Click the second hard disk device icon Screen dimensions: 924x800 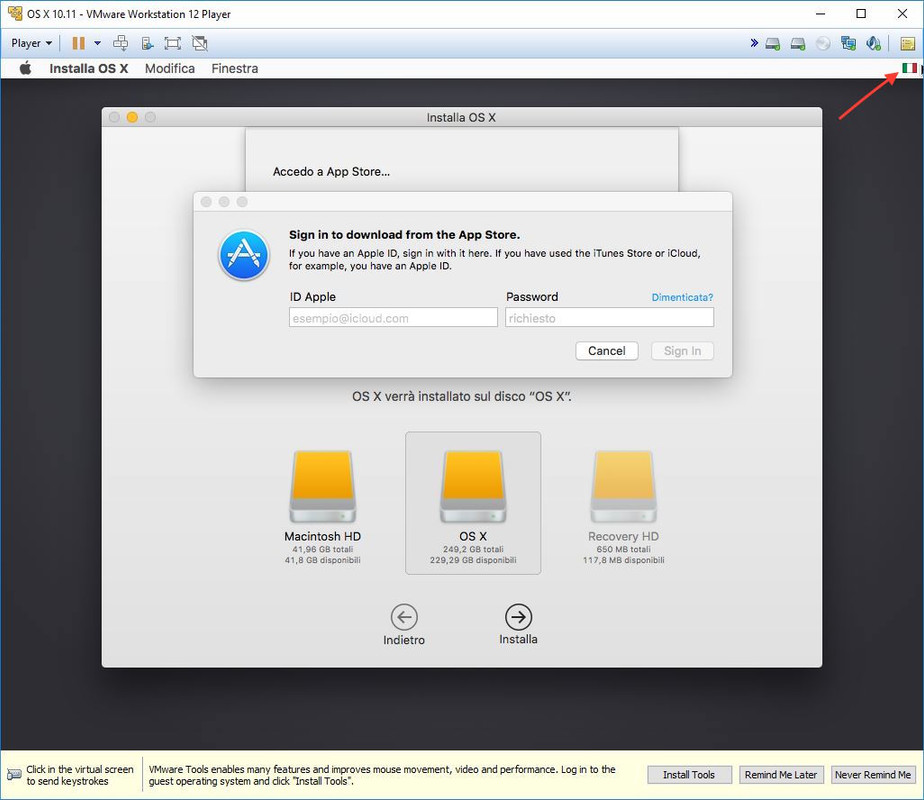(798, 44)
